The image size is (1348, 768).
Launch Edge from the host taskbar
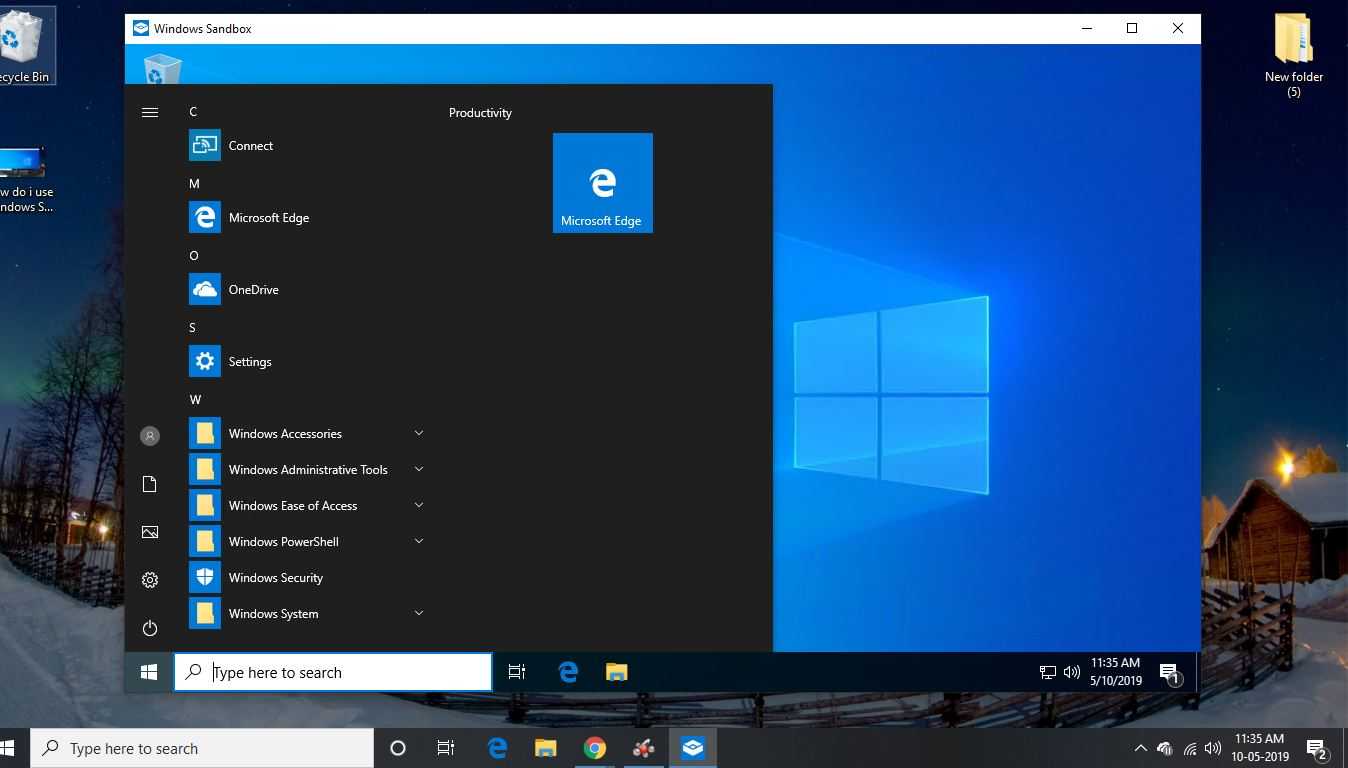point(497,748)
